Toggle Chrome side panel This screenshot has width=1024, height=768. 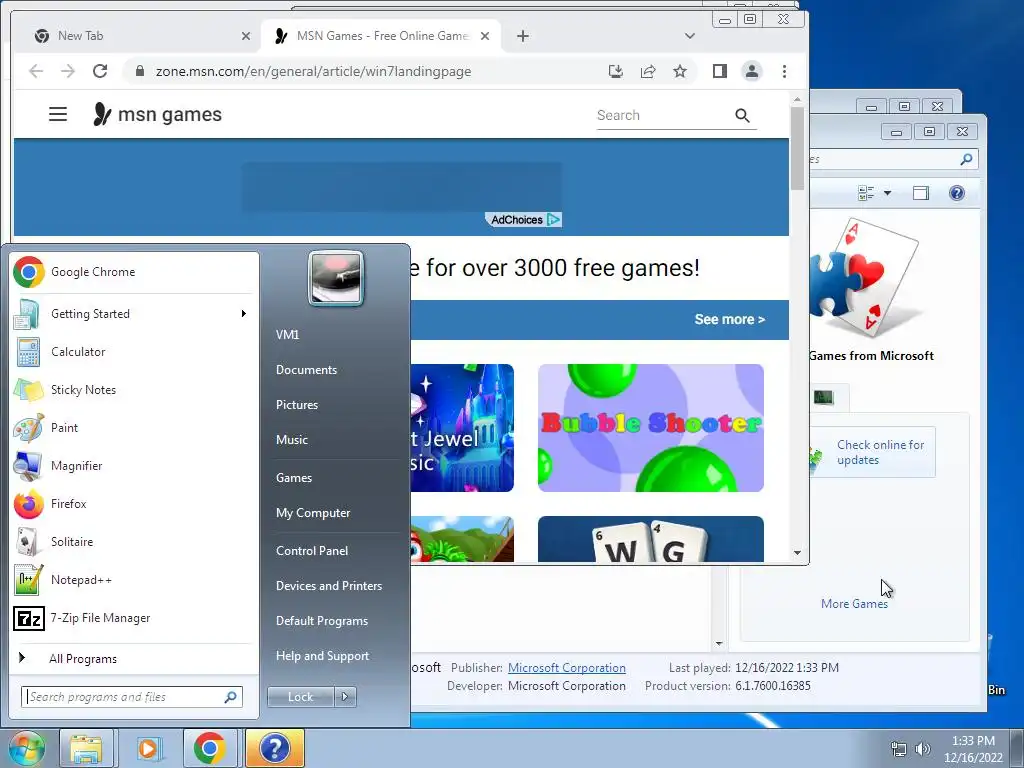point(720,71)
